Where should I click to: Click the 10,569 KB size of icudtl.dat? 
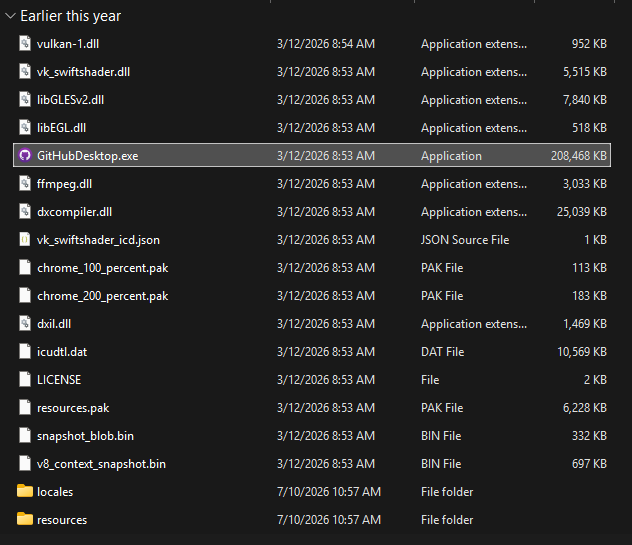[582, 352]
